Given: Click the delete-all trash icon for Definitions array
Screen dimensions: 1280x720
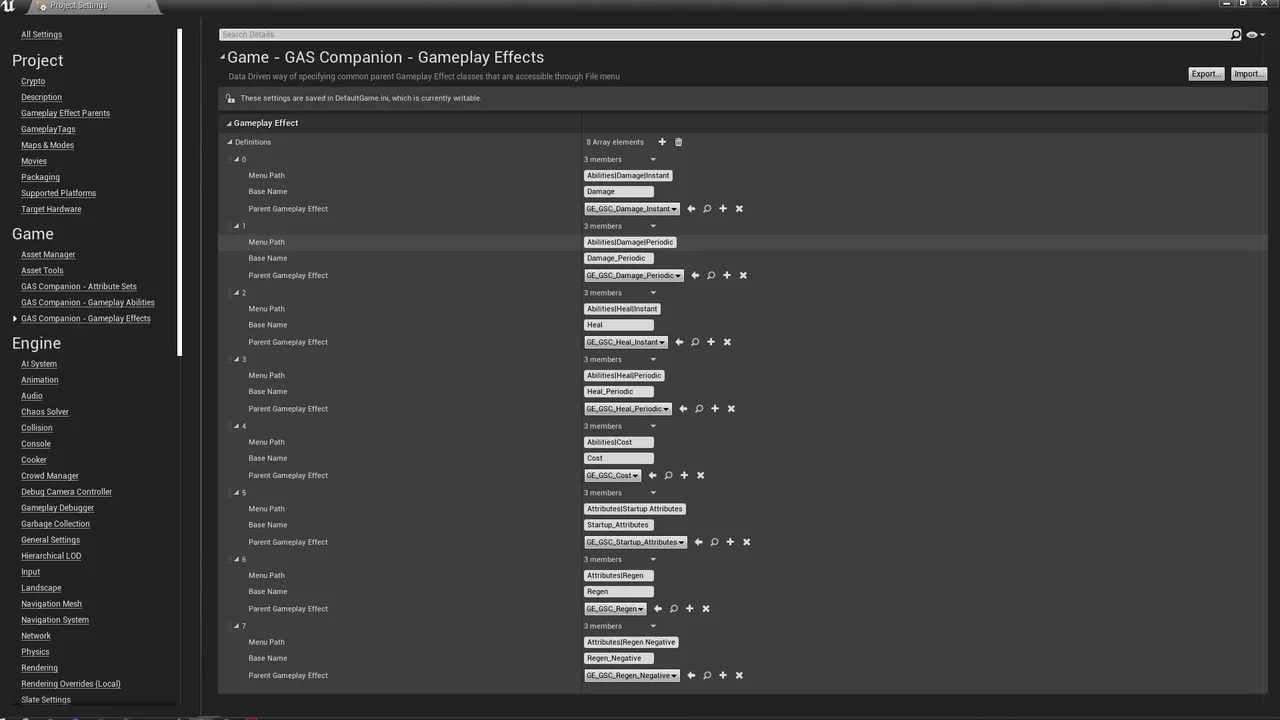Looking at the screenshot, I should click(678, 142).
